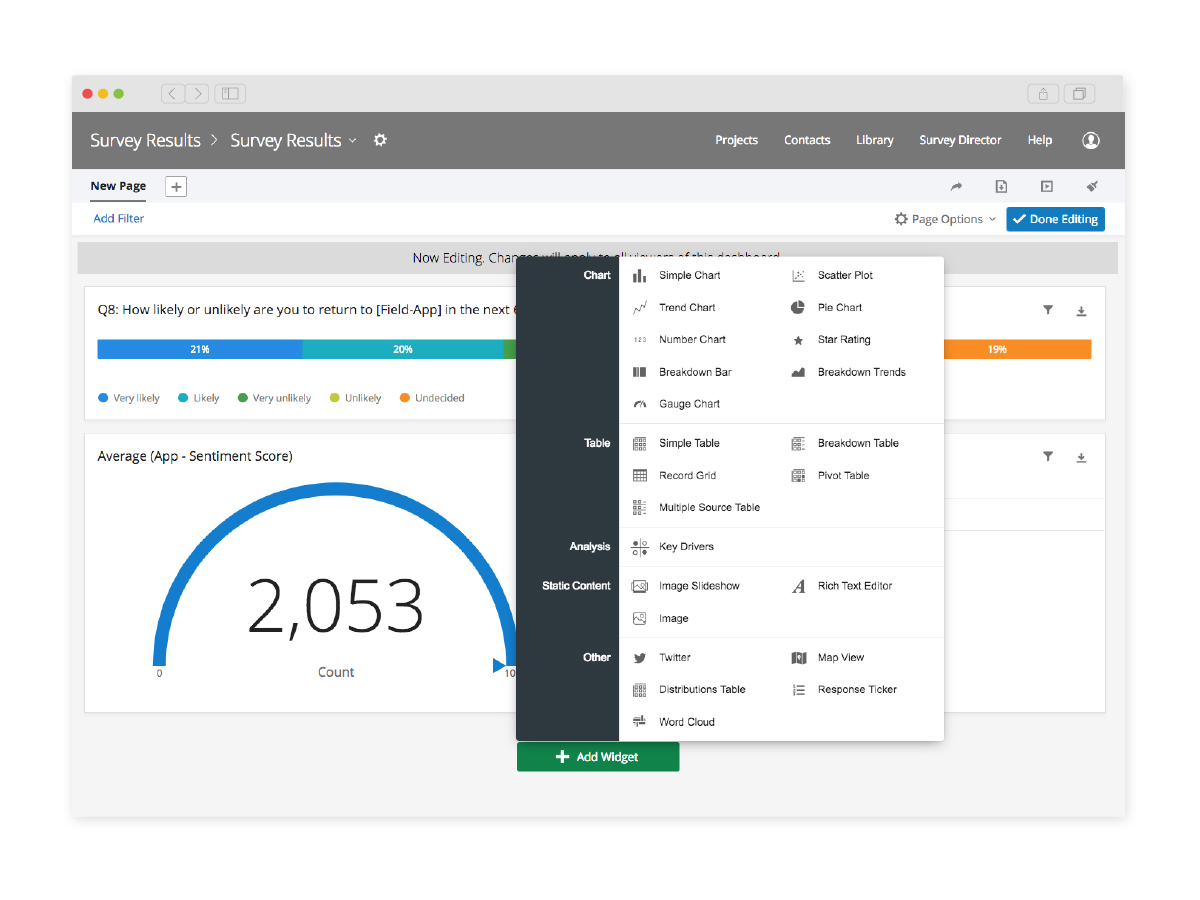Image resolution: width=1200 pixels, height=900 pixels.
Task: Pick the Twitter widget icon
Action: [x=640, y=658]
